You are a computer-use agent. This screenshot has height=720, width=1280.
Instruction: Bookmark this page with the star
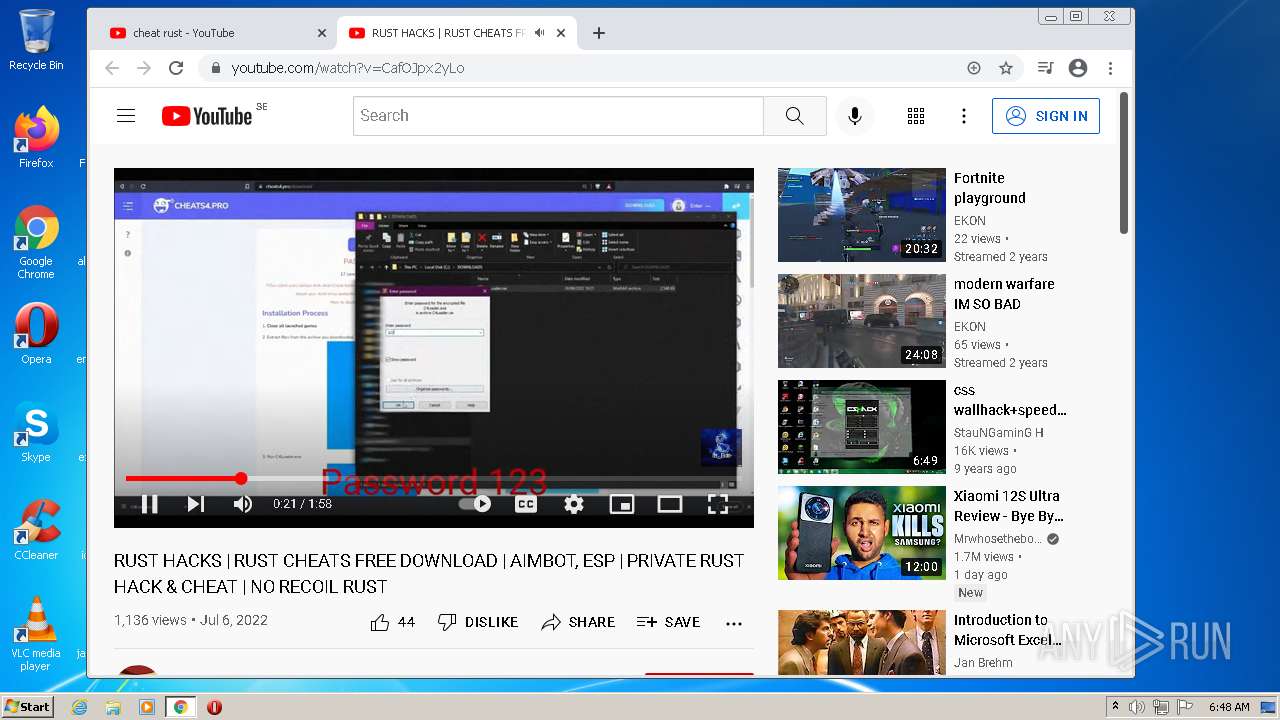[1006, 68]
